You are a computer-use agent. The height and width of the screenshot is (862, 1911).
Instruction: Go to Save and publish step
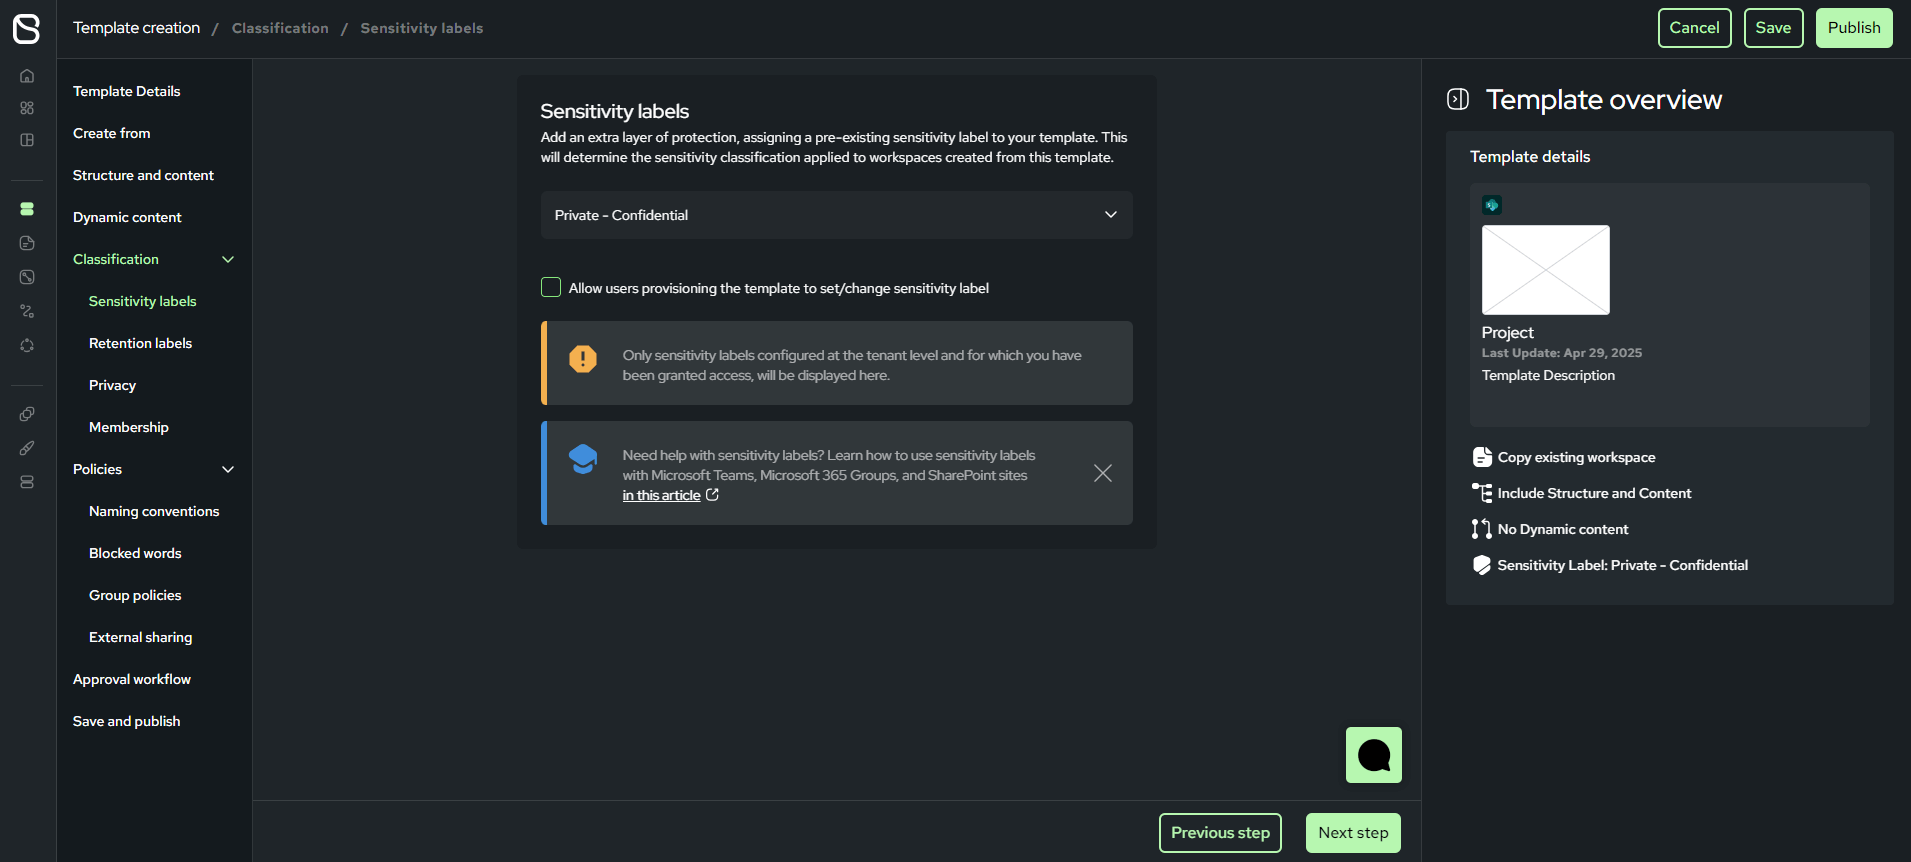127,721
